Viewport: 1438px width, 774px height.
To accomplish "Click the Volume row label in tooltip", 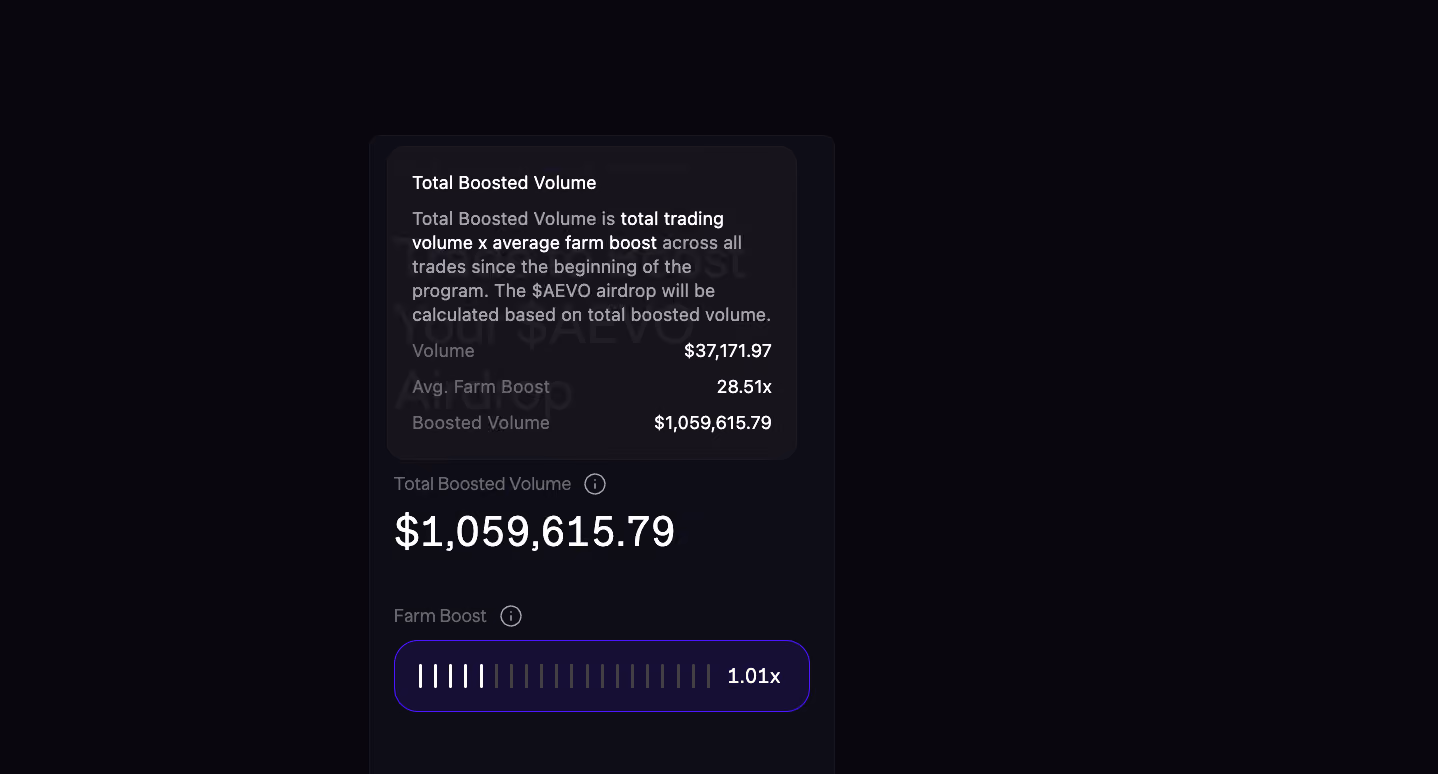I will tap(443, 351).
